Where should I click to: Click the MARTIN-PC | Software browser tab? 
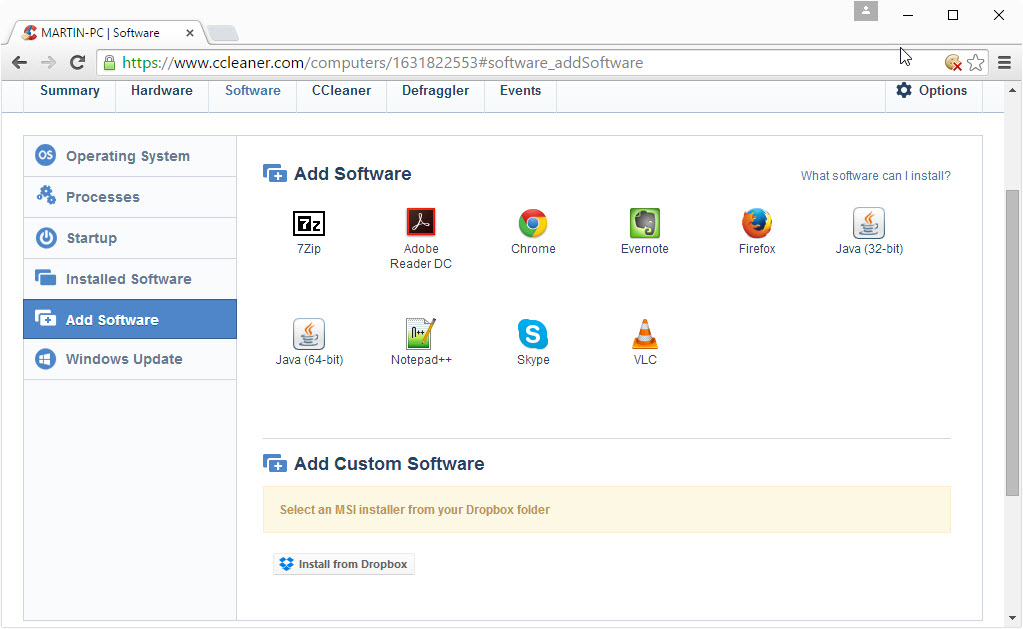pyautogui.click(x=108, y=33)
